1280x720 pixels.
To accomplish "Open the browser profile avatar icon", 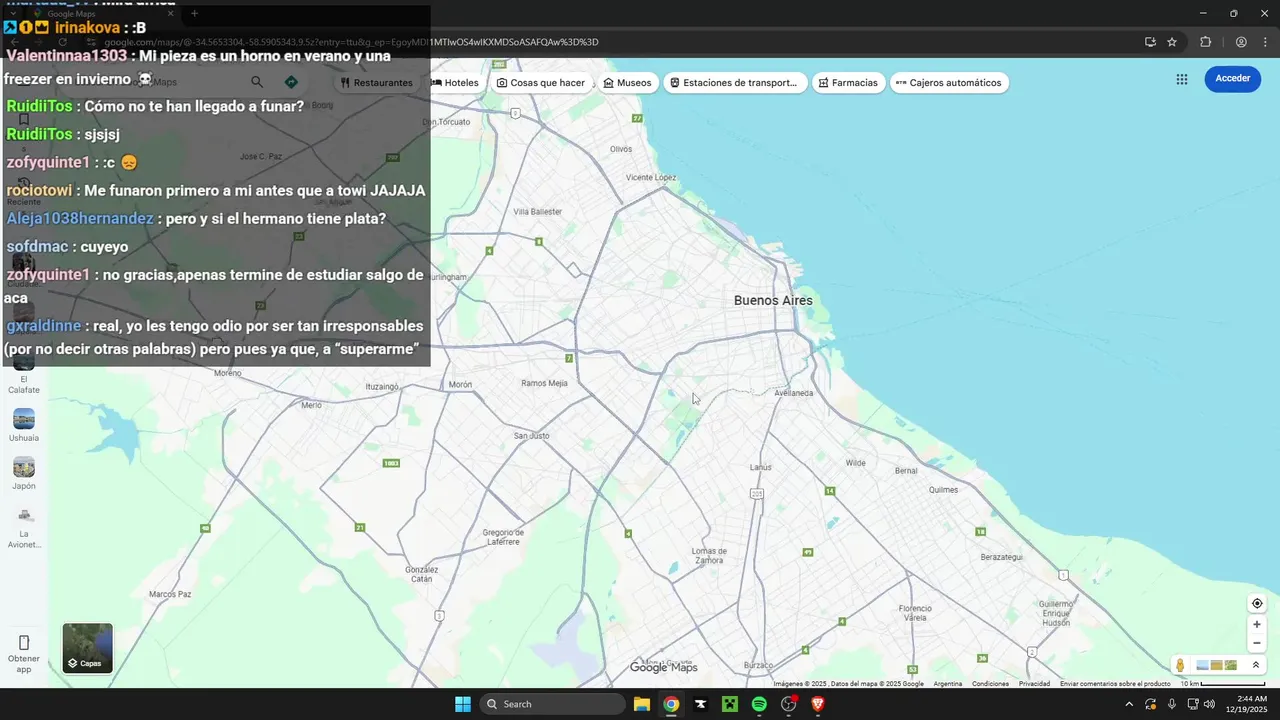I will pos(1241,42).
